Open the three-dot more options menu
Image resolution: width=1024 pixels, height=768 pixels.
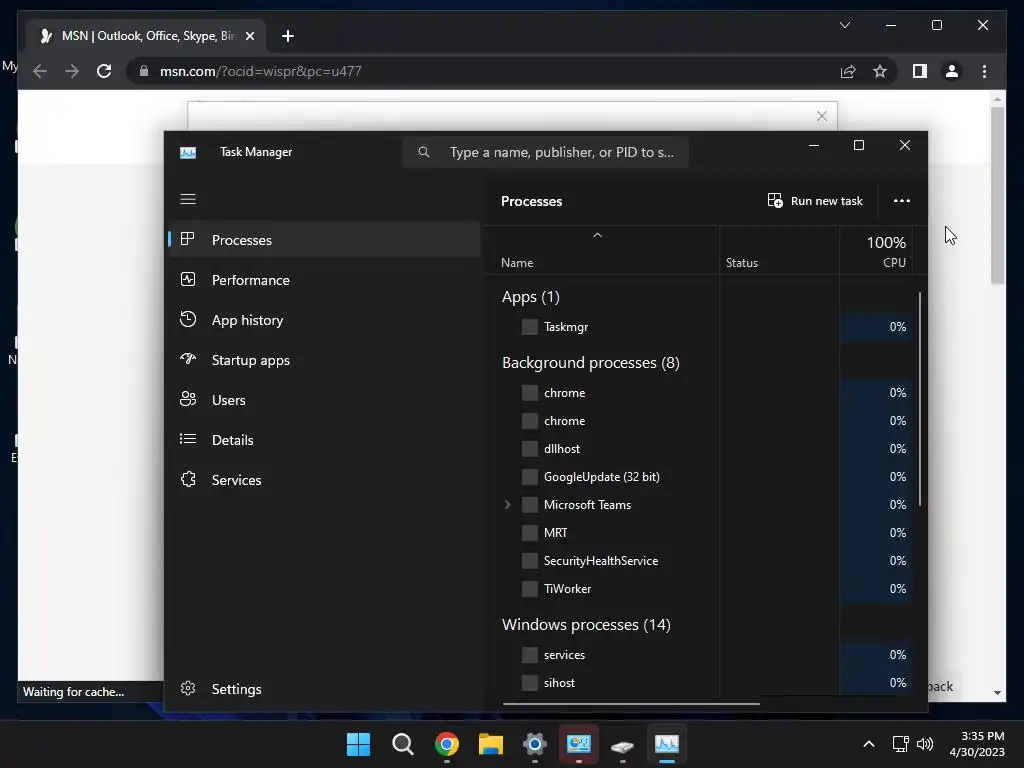[x=902, y=200]
